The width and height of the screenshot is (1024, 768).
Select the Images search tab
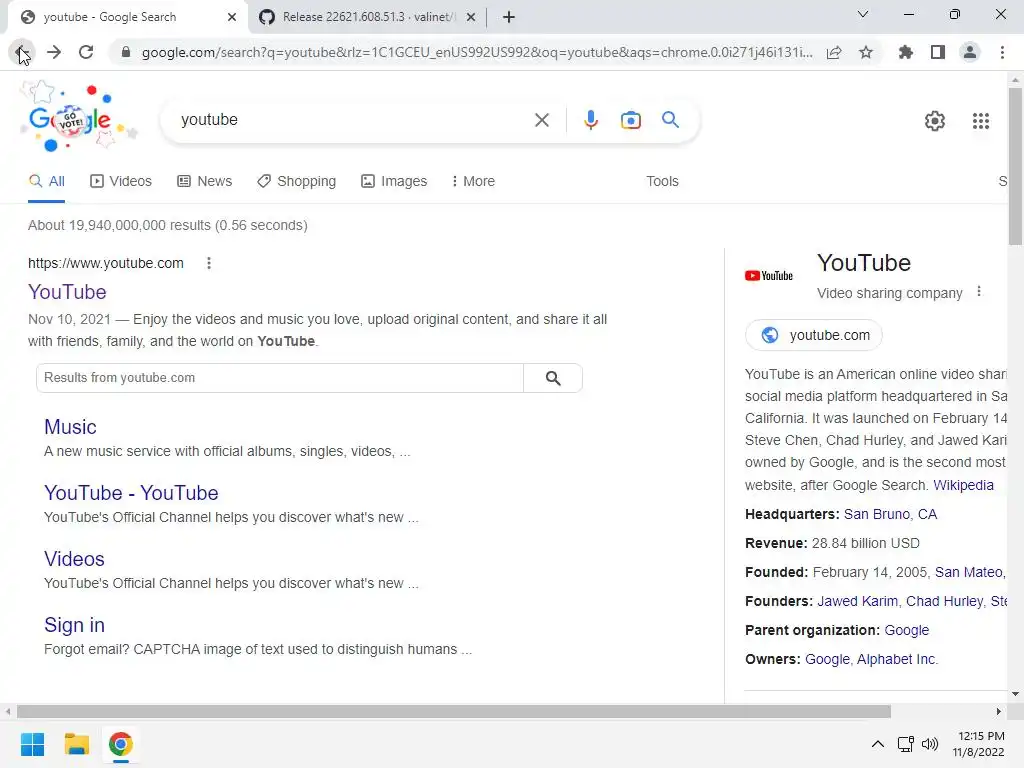394,181
